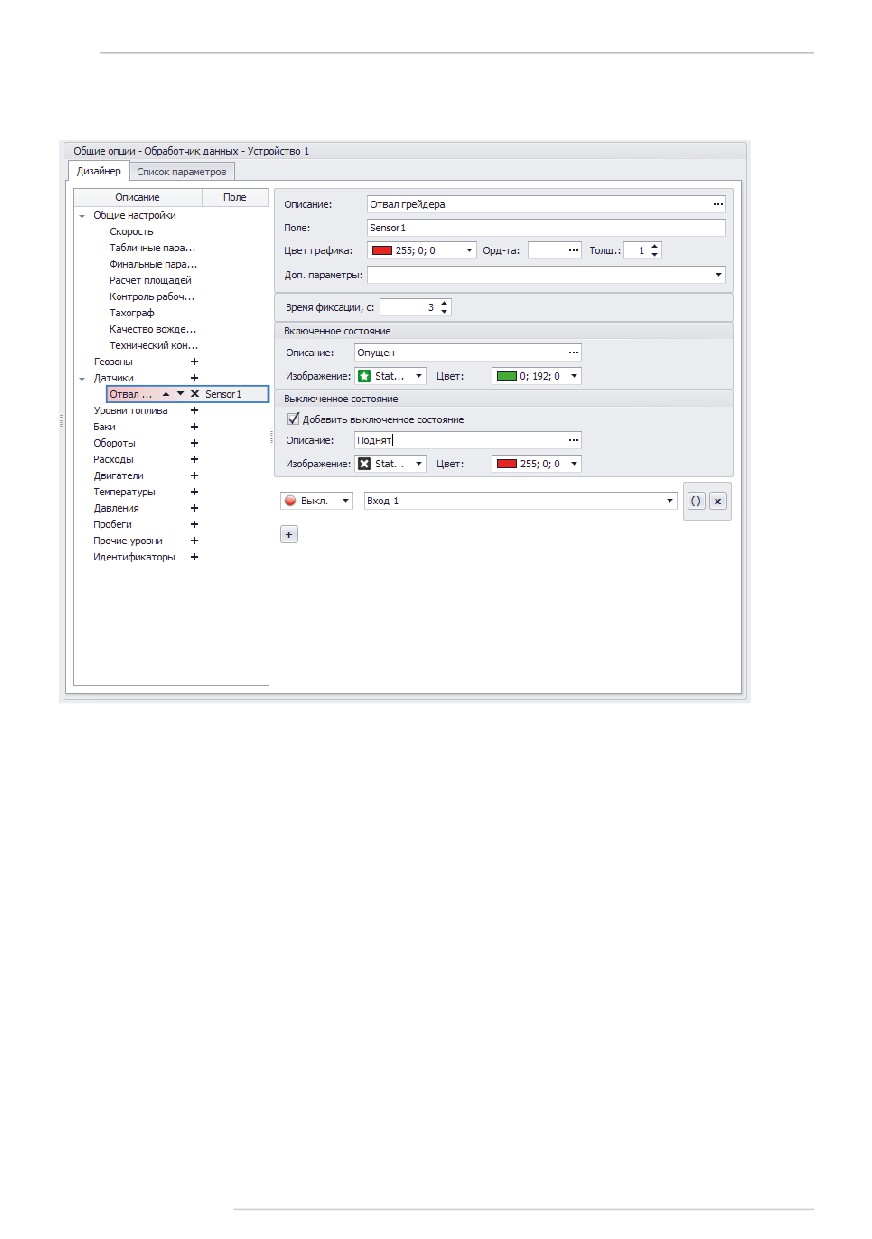Screen dimensions: 872x1239
Task: Click the Поле field containing Sensor1
Action: coord(545,228)
